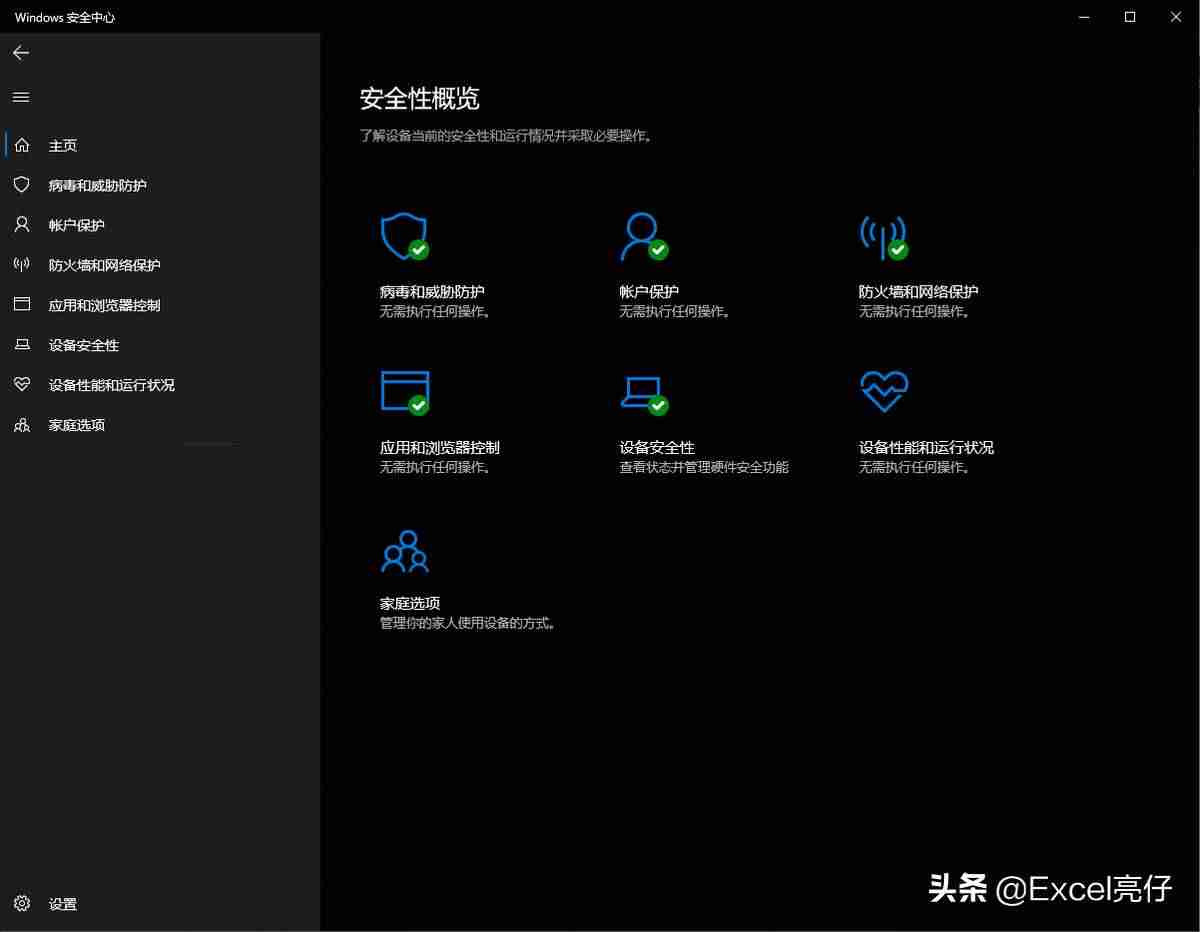Click the text 管理你的家人使用设备的方式。
The image size is (1200, 932).
pyautogui.click(x=467, y=623)
